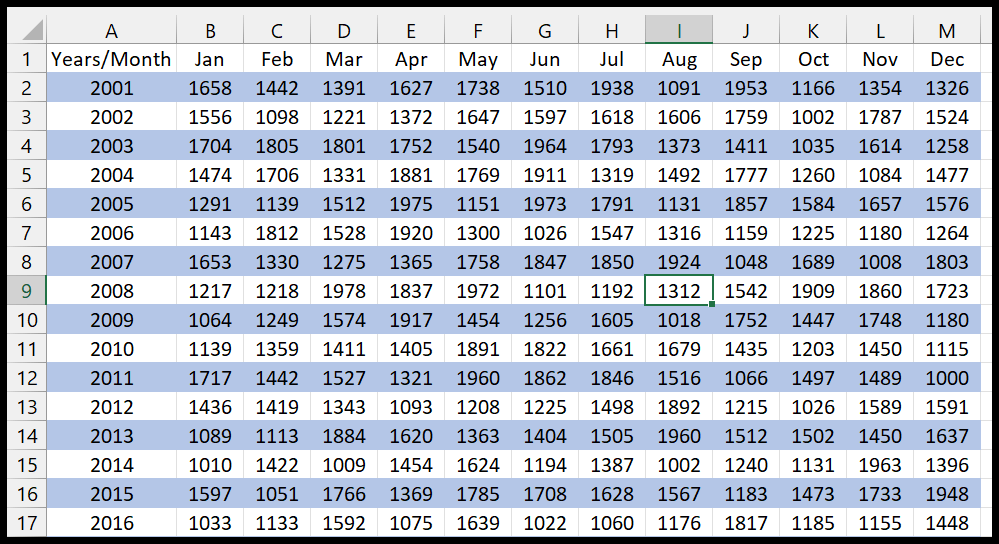
Task: Select column M header
Action: pyautogui.click(x=947, y=30)
